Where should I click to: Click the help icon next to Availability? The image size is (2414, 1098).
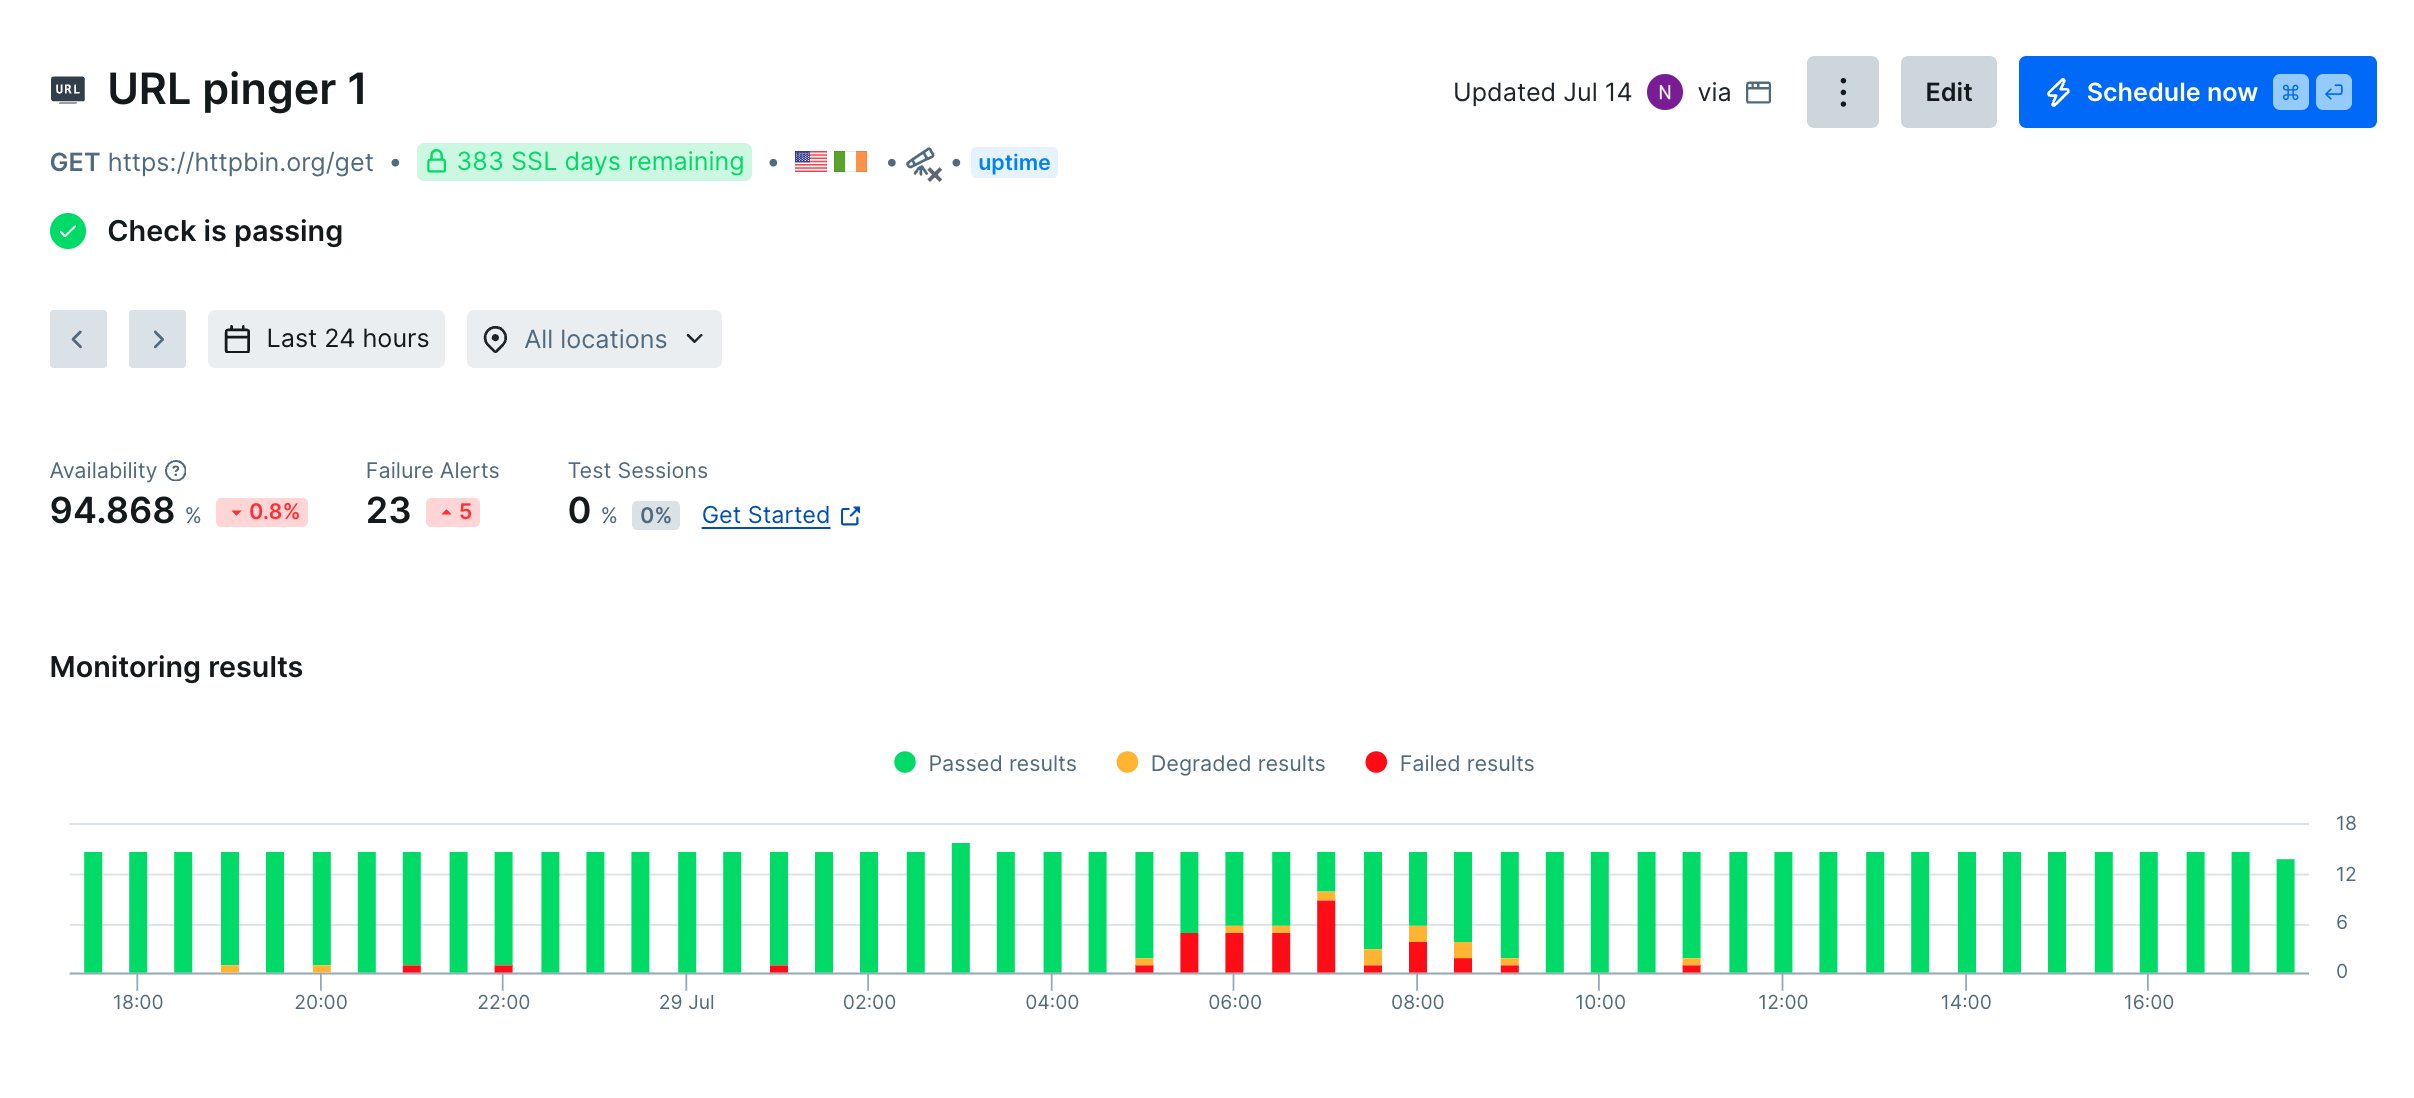176,470
